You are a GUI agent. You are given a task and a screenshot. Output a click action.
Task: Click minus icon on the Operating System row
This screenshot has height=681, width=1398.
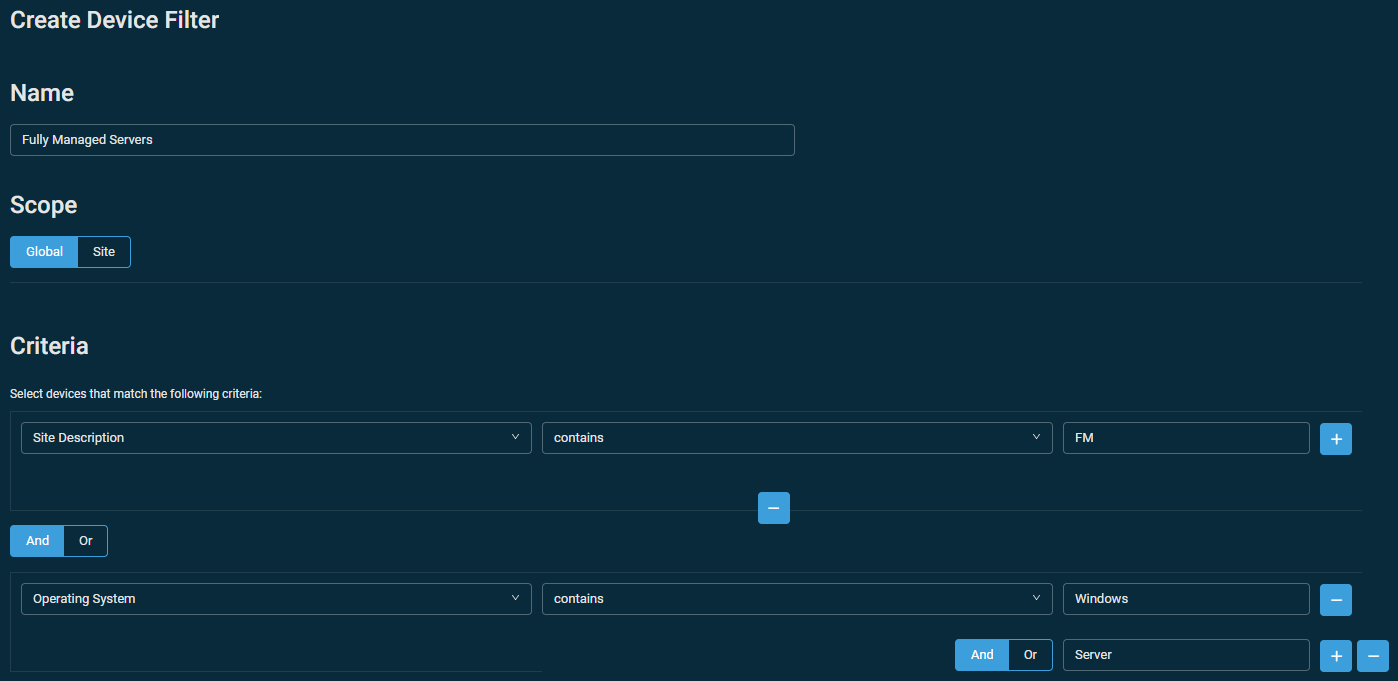point(1336,599)
